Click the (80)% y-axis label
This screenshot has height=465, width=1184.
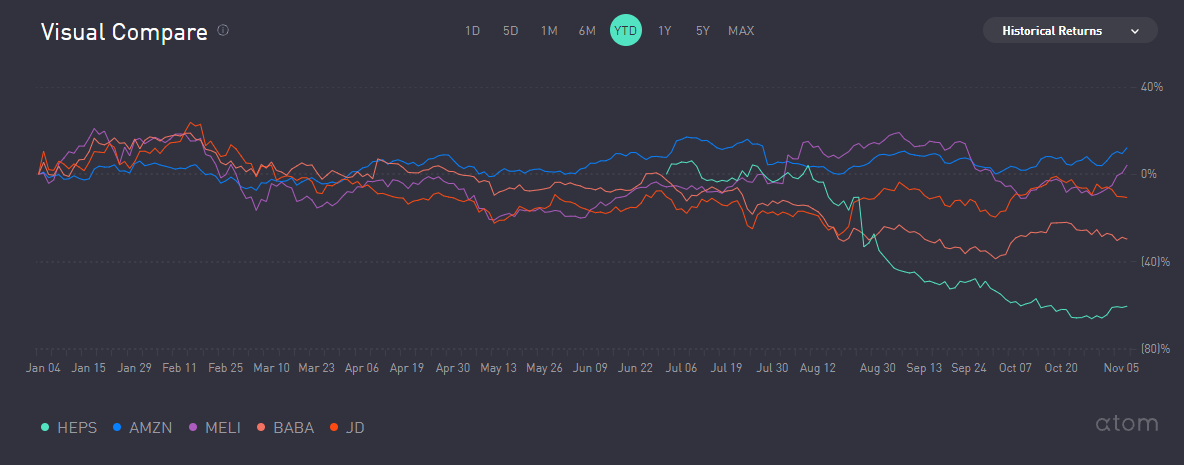[x=1155, y=349]
